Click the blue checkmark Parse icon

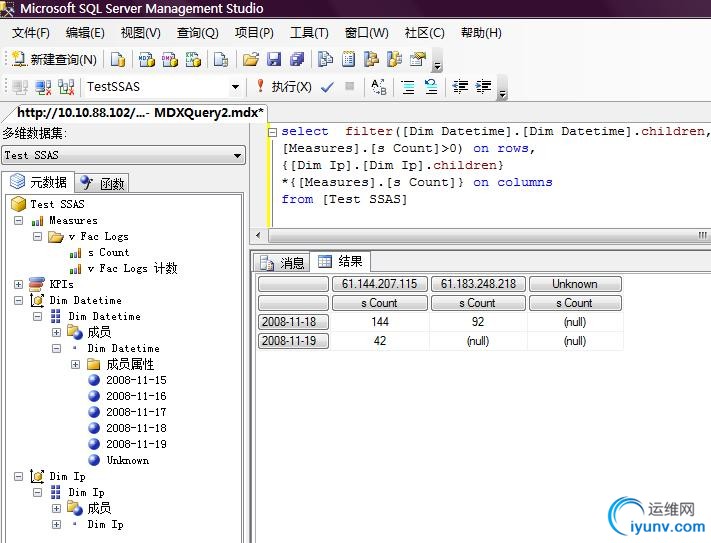click(x=327, y=87)
